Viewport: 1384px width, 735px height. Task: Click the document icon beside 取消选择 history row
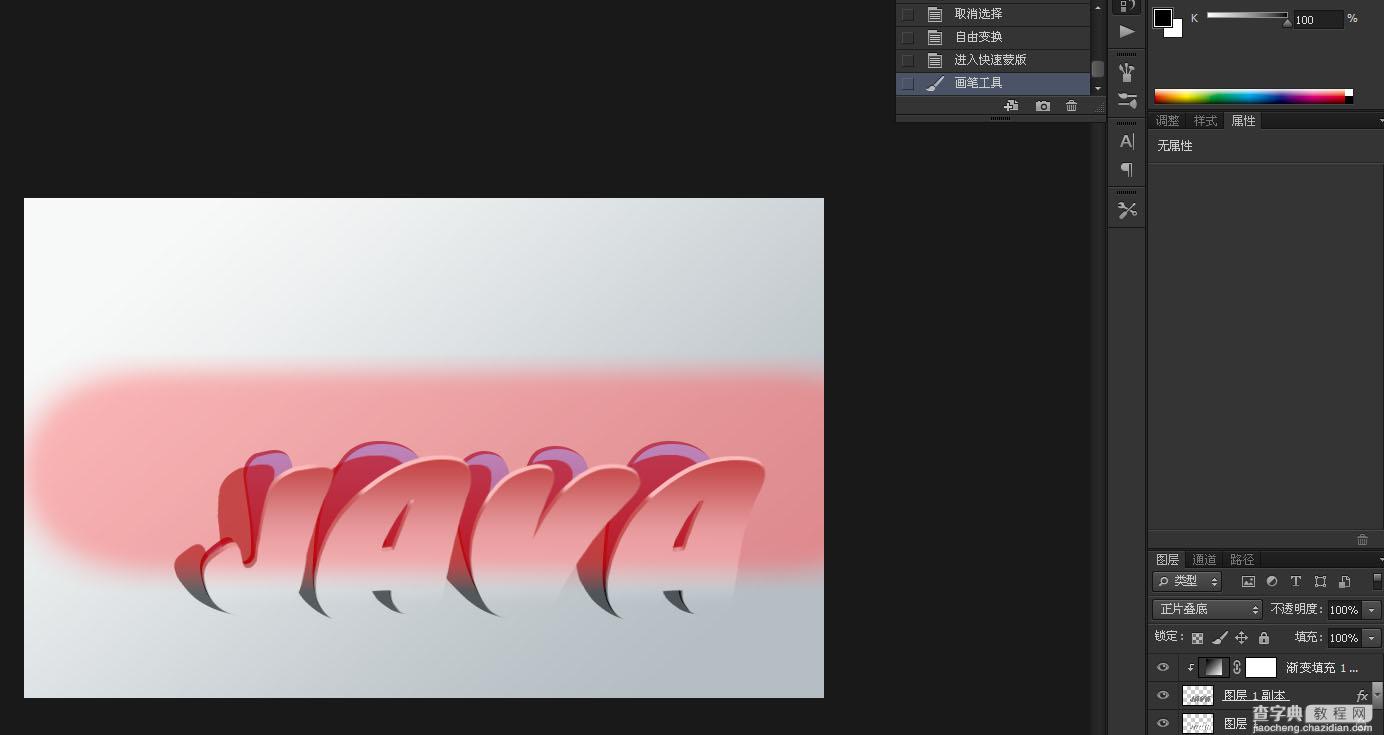[x=935, y=14]
